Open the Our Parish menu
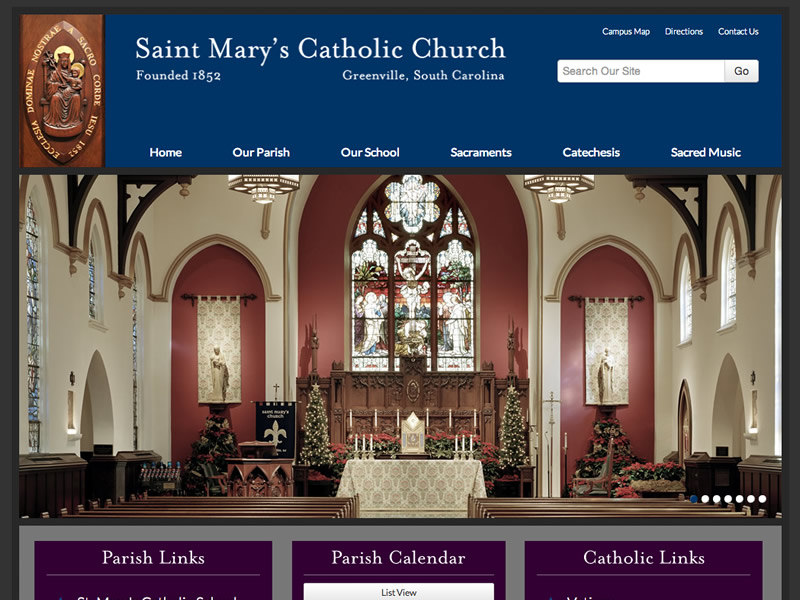This screenshot has height=600, width=800. (x=261, y=152)
